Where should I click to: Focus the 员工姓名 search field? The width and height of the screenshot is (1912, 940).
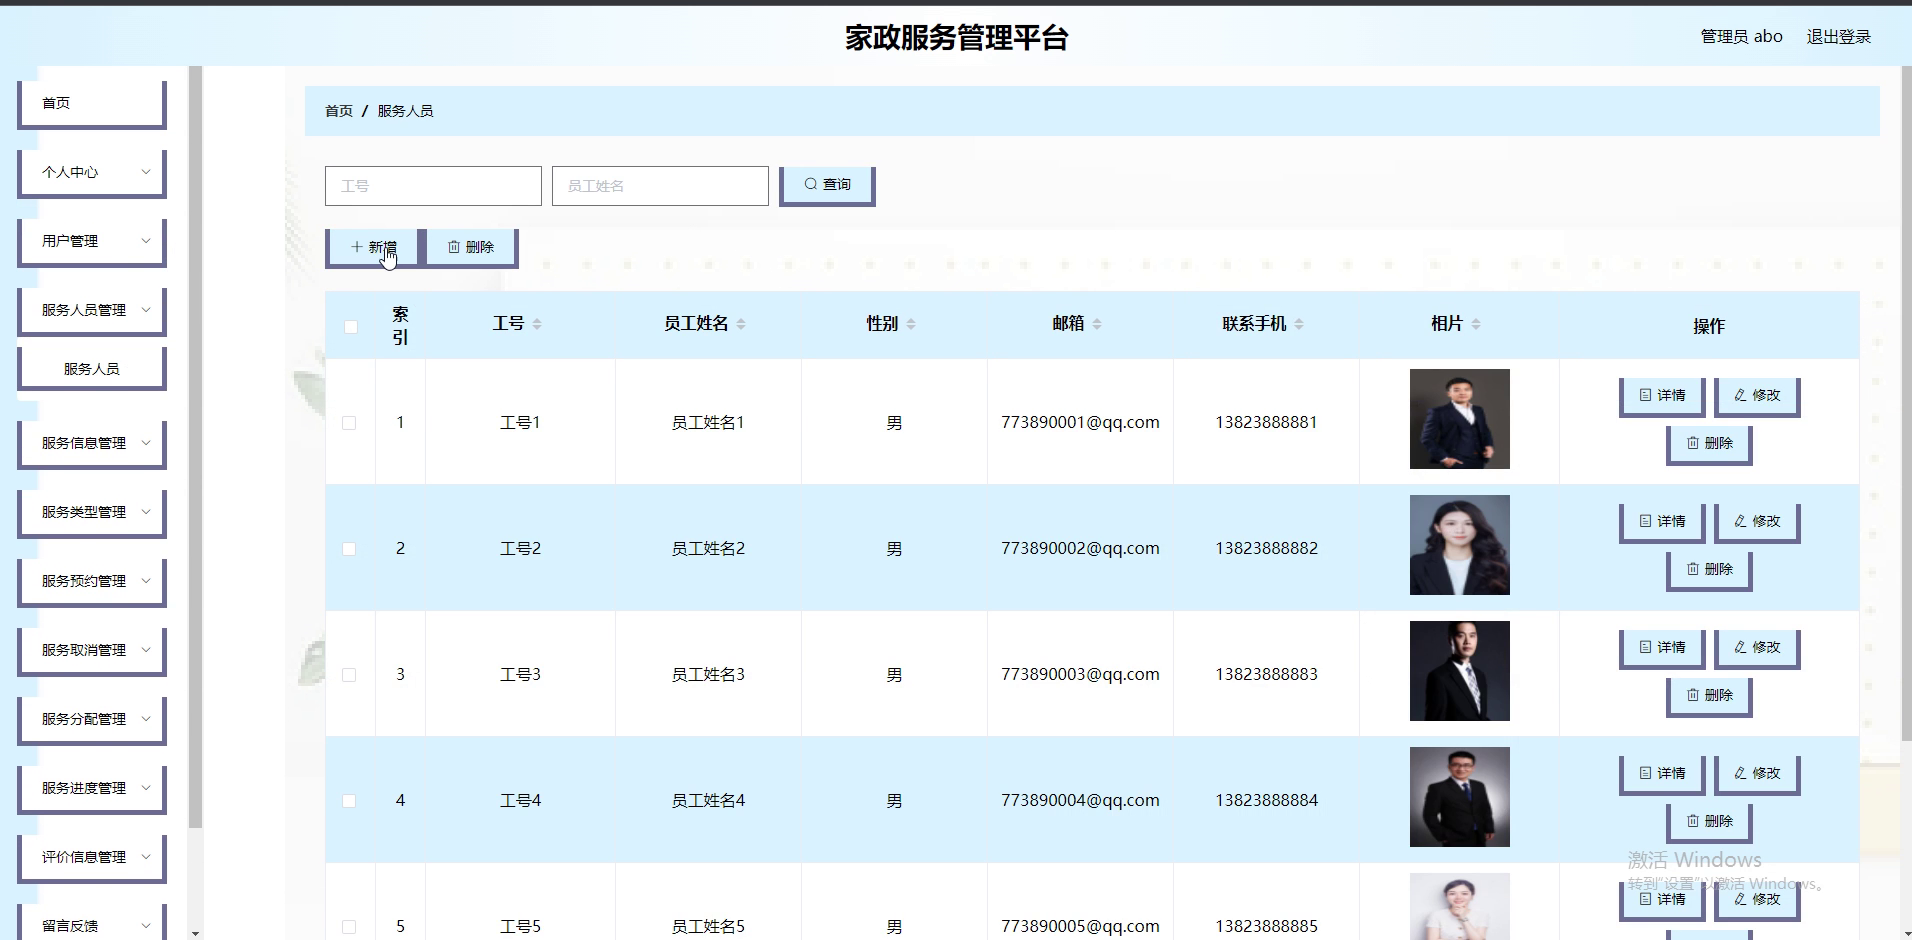point(660,186)
